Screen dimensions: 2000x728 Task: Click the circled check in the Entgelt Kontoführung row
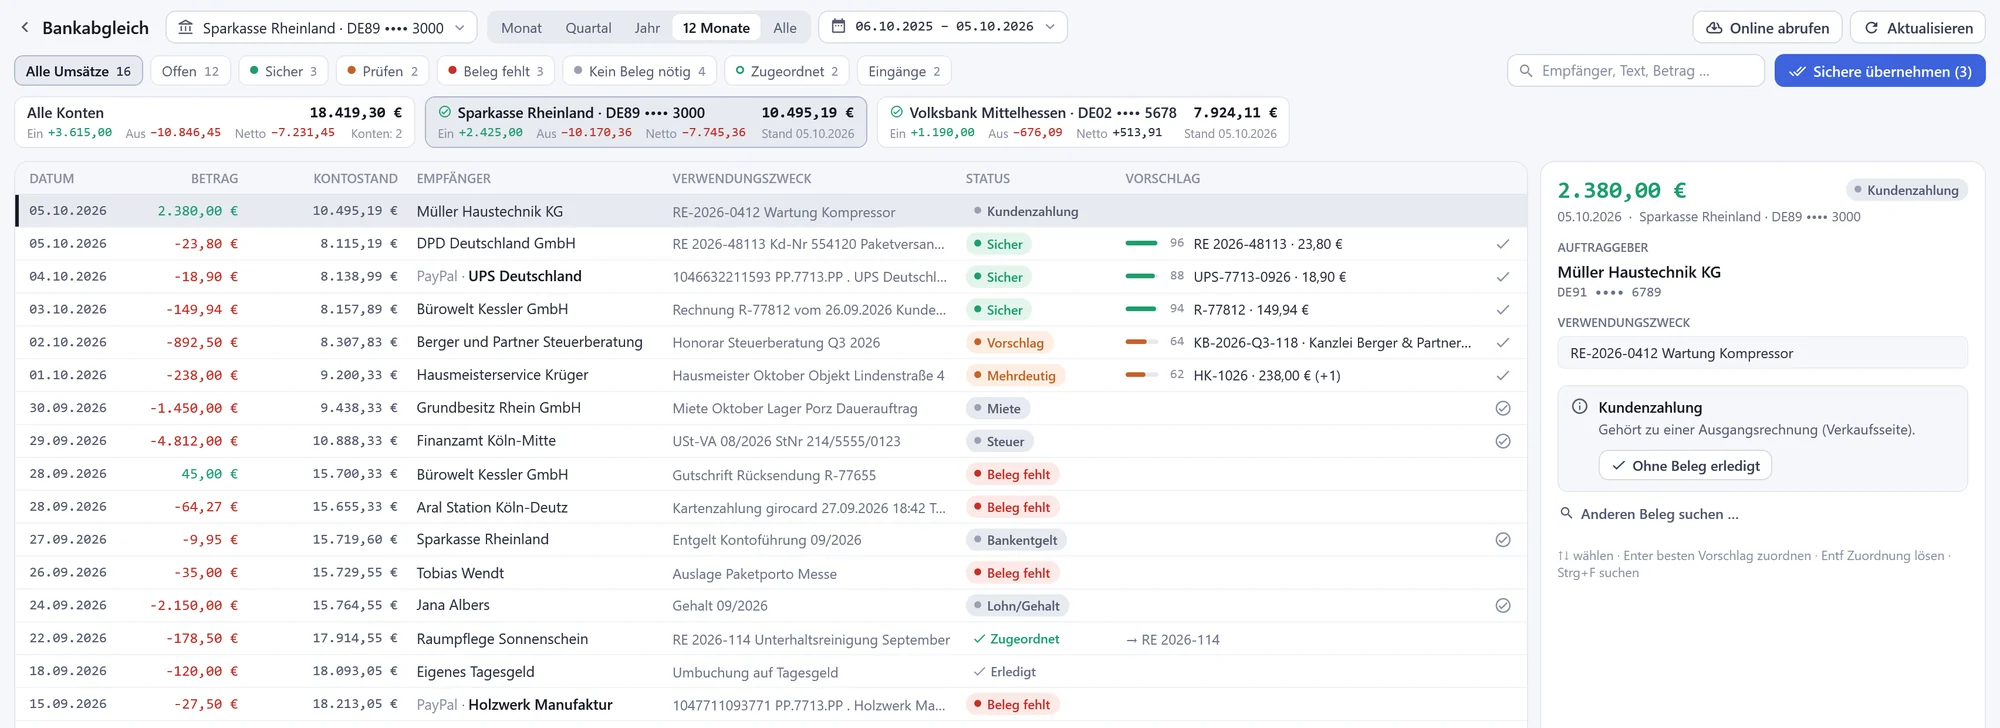click(1502, 540)
